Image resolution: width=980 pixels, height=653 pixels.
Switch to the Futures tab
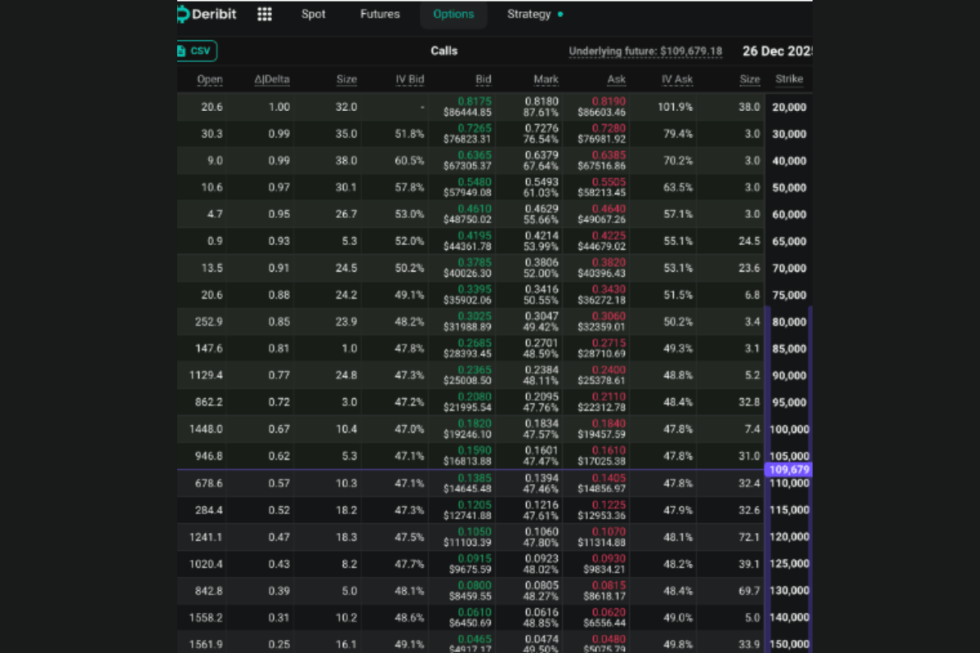(x=379, y=14)
